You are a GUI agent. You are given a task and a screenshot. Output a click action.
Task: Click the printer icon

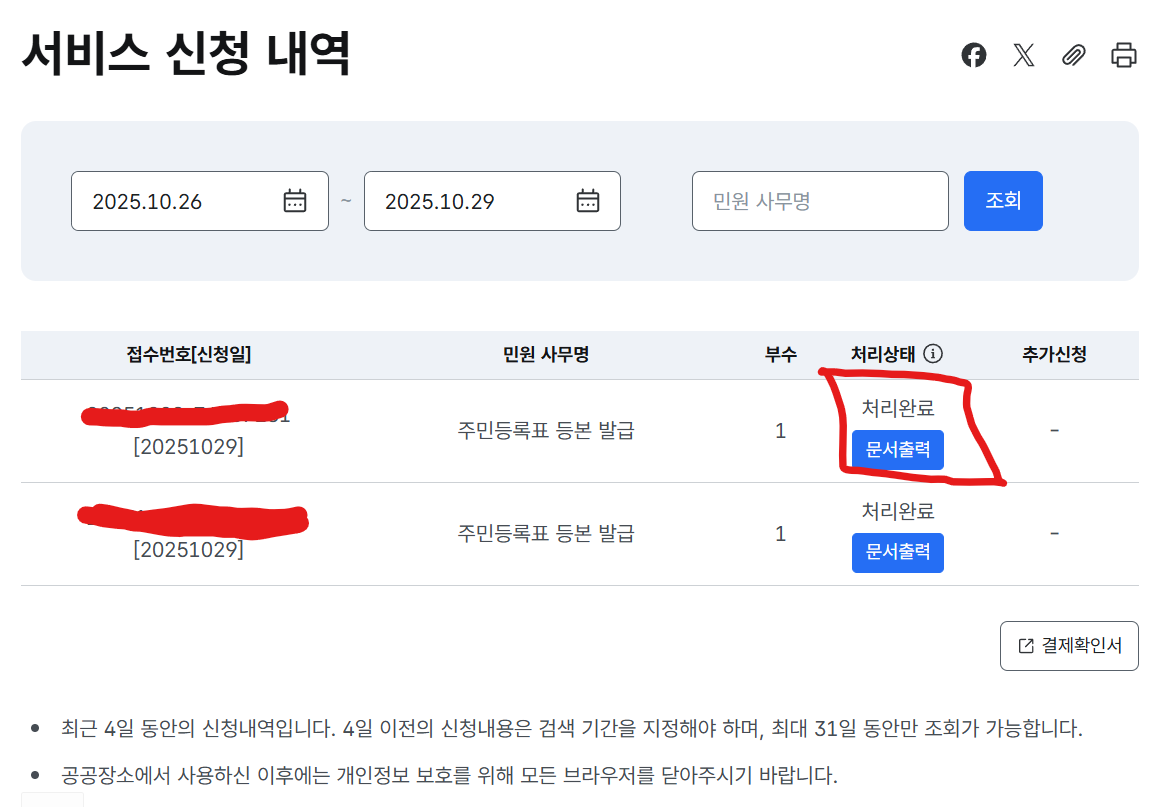[1124, 55]
